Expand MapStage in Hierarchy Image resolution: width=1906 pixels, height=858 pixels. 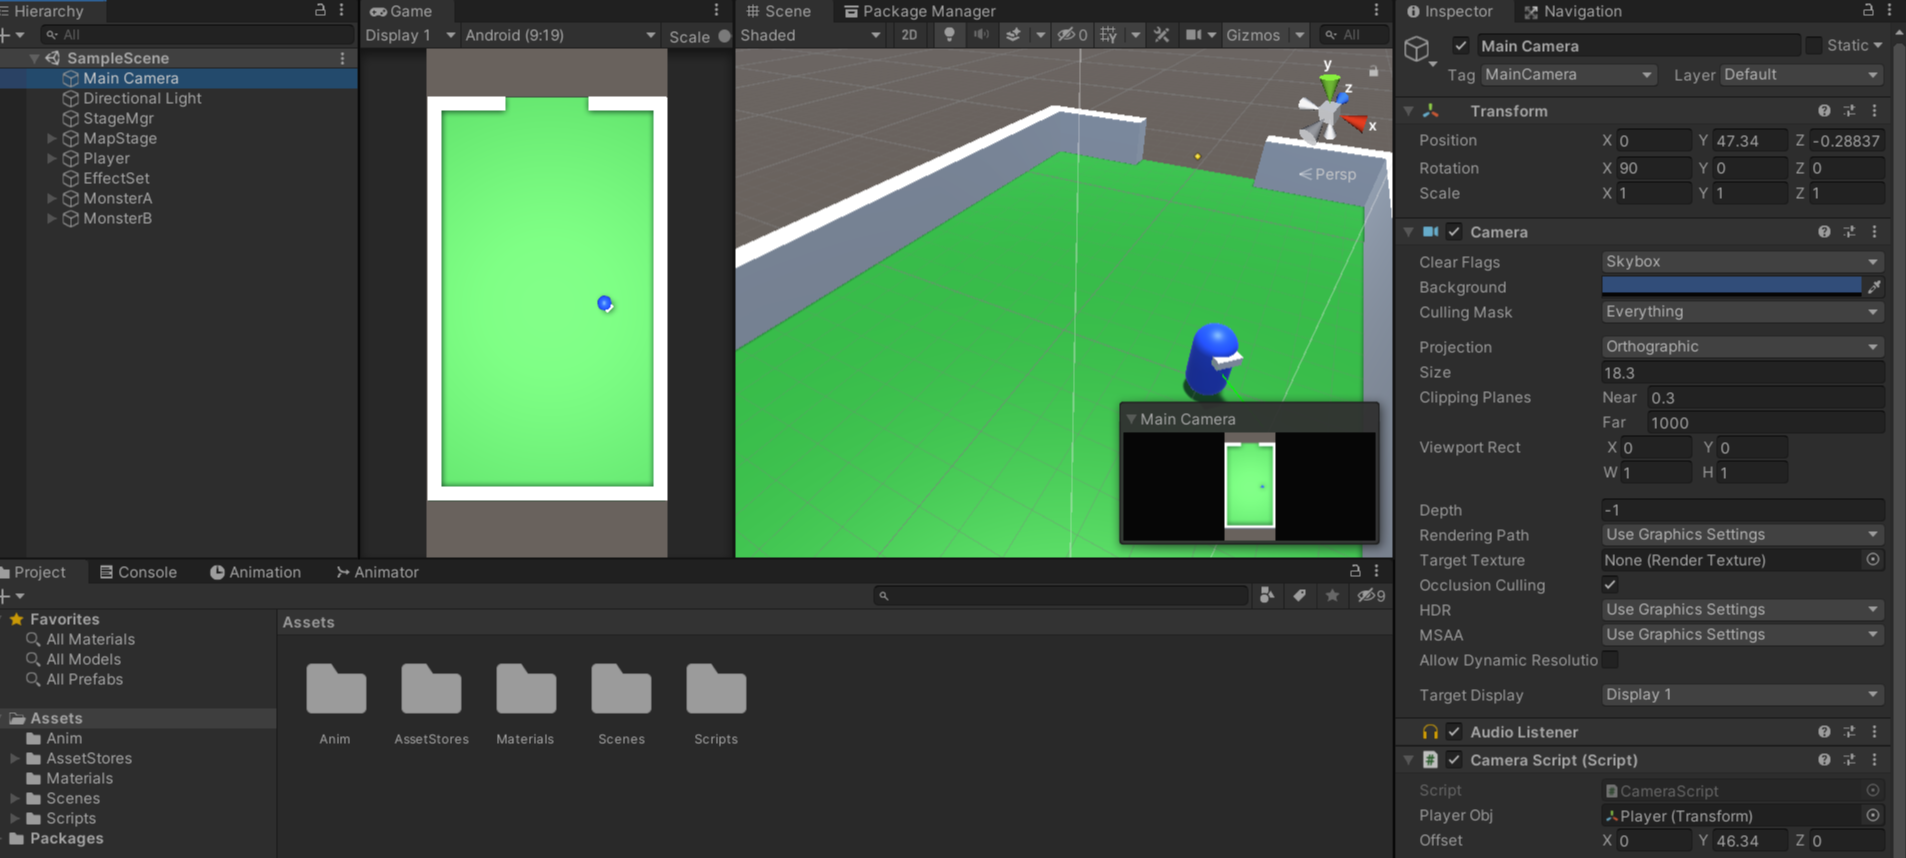(51, 138)
